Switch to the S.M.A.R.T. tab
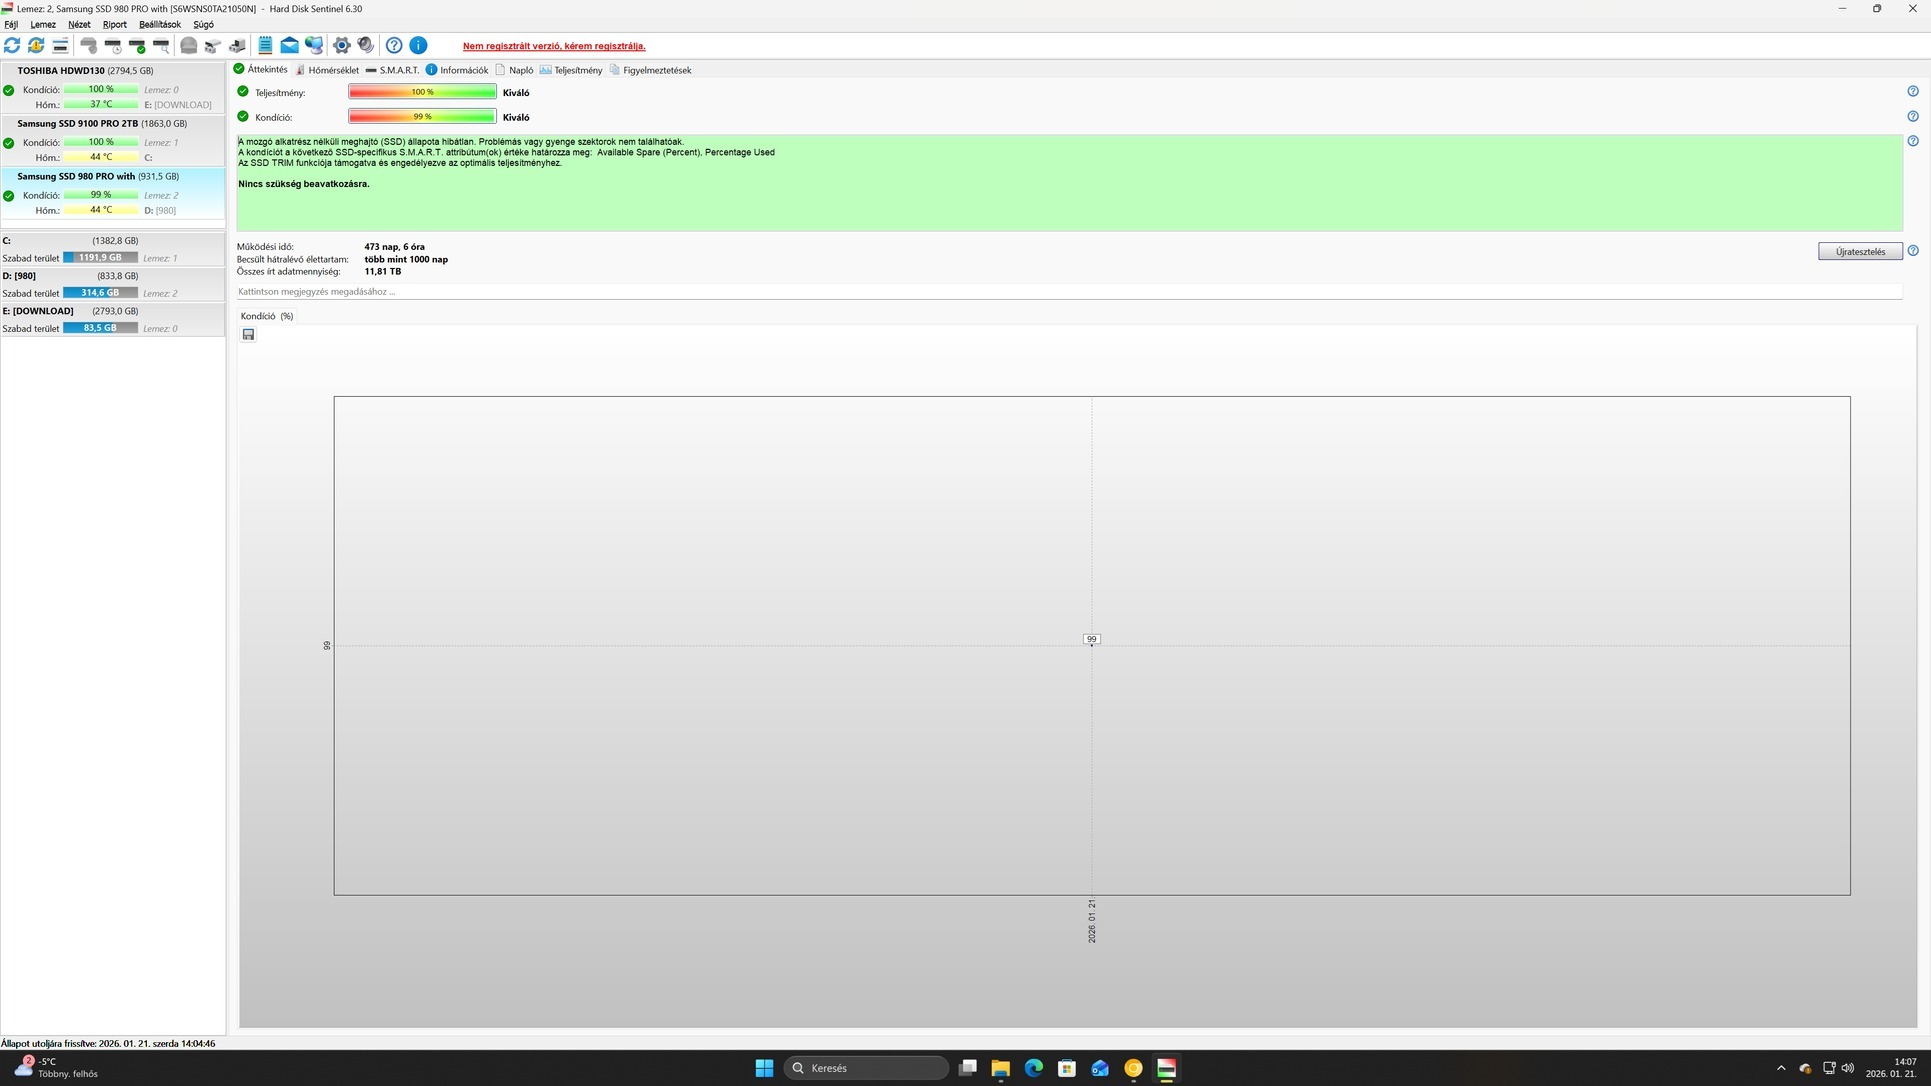Viewport: 1931px width, 1086px height. point(398,70)
